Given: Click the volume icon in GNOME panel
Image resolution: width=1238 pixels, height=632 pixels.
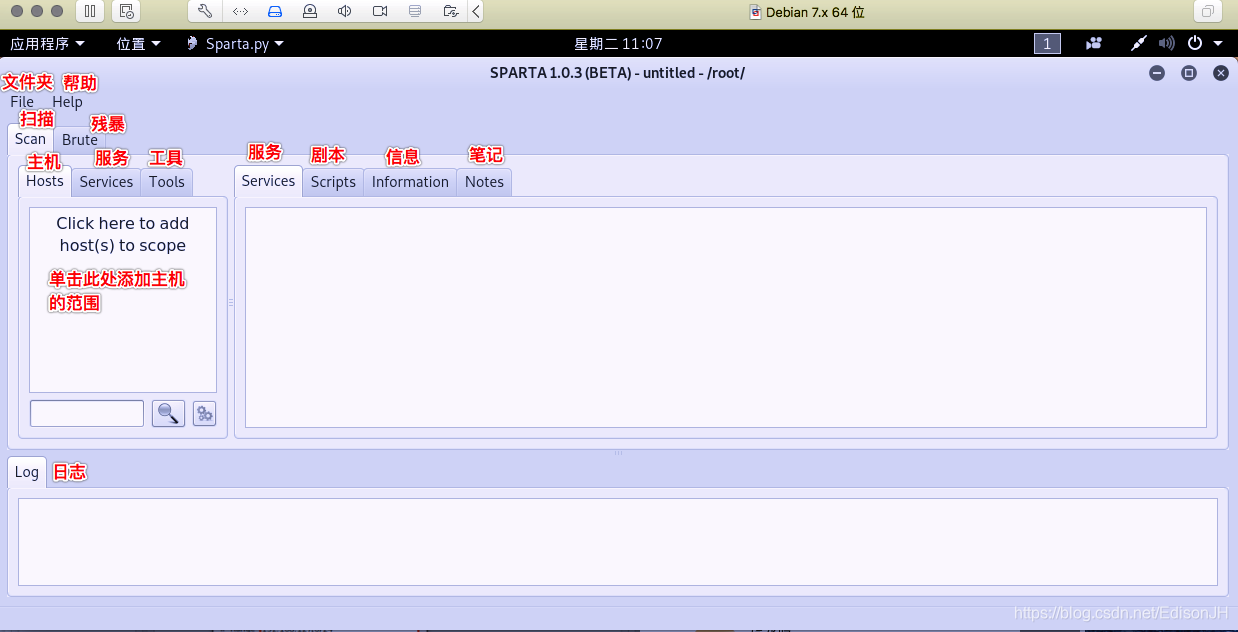Looking at the screenshot, I should point(1166,43).
